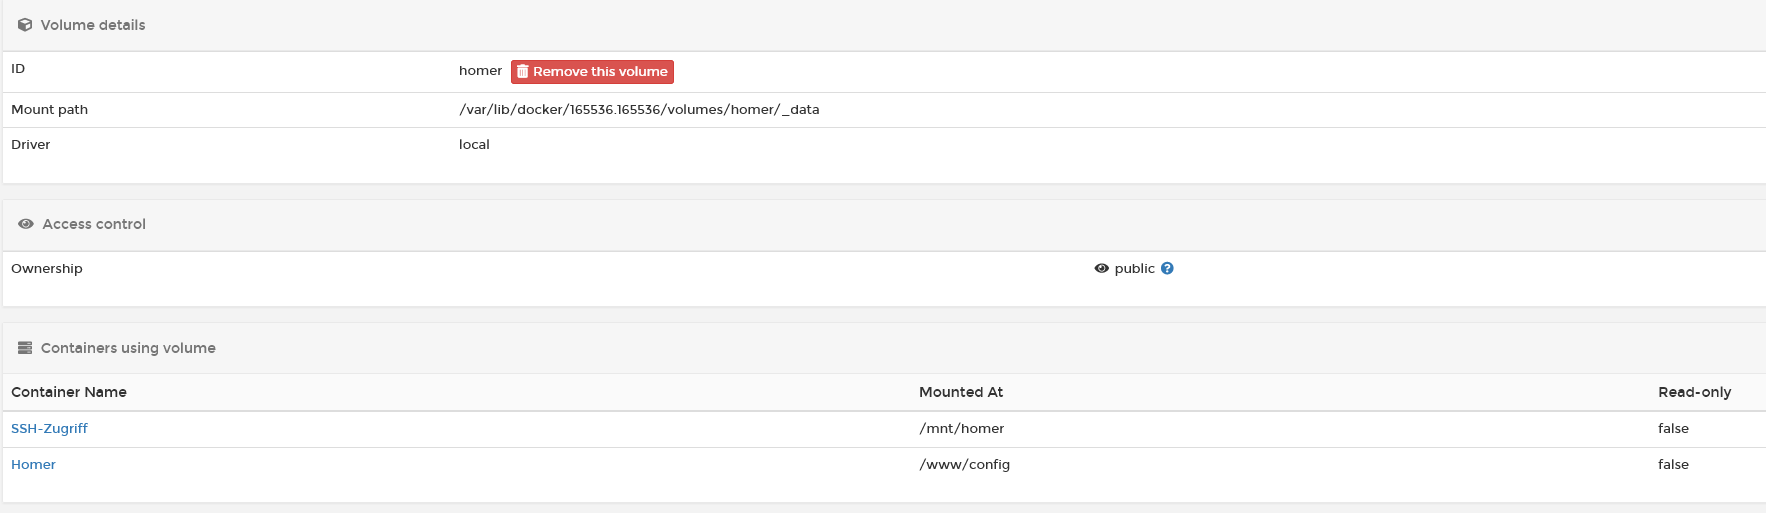Click the eye icon beside public

[x=1102, y=268]
